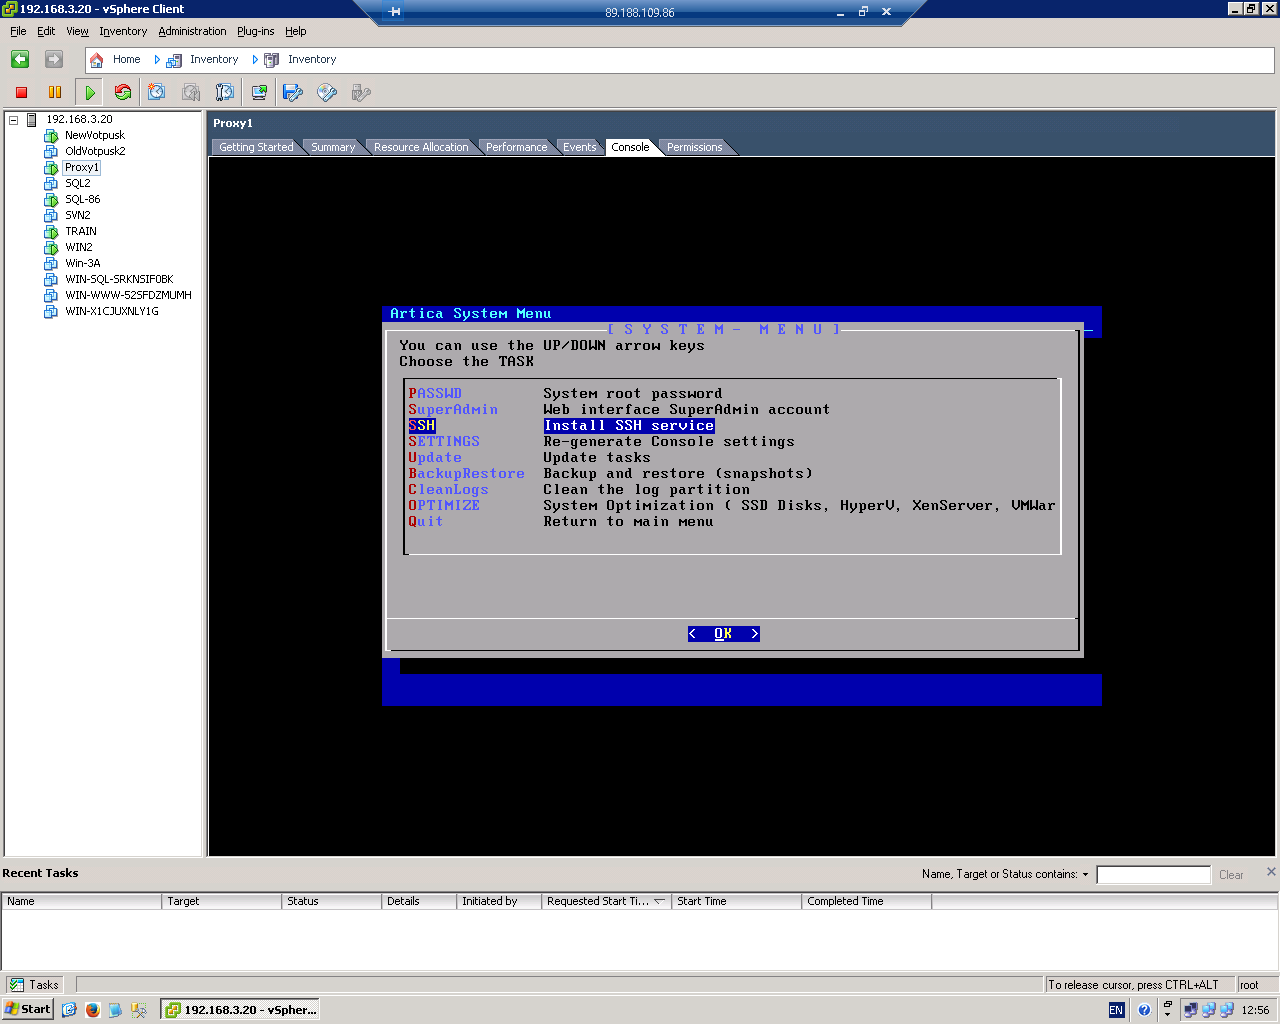Click the green Back navigation arrow

click(x=20, y=59)
